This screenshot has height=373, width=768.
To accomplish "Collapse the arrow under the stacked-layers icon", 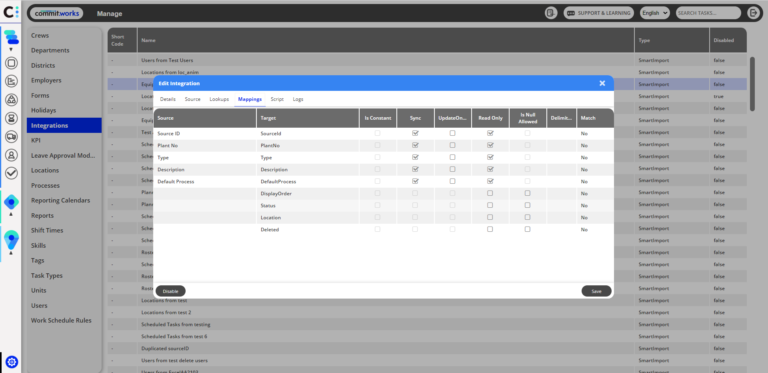I will coord(11,49).
